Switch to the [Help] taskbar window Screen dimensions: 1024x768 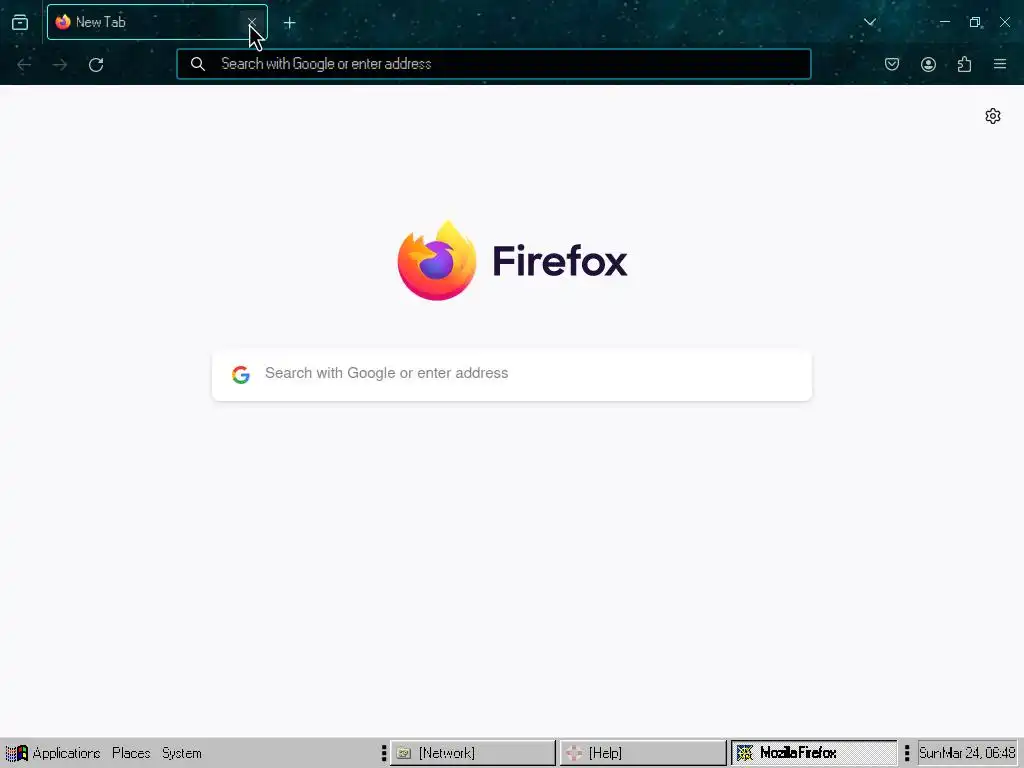(x=643, y=753)
